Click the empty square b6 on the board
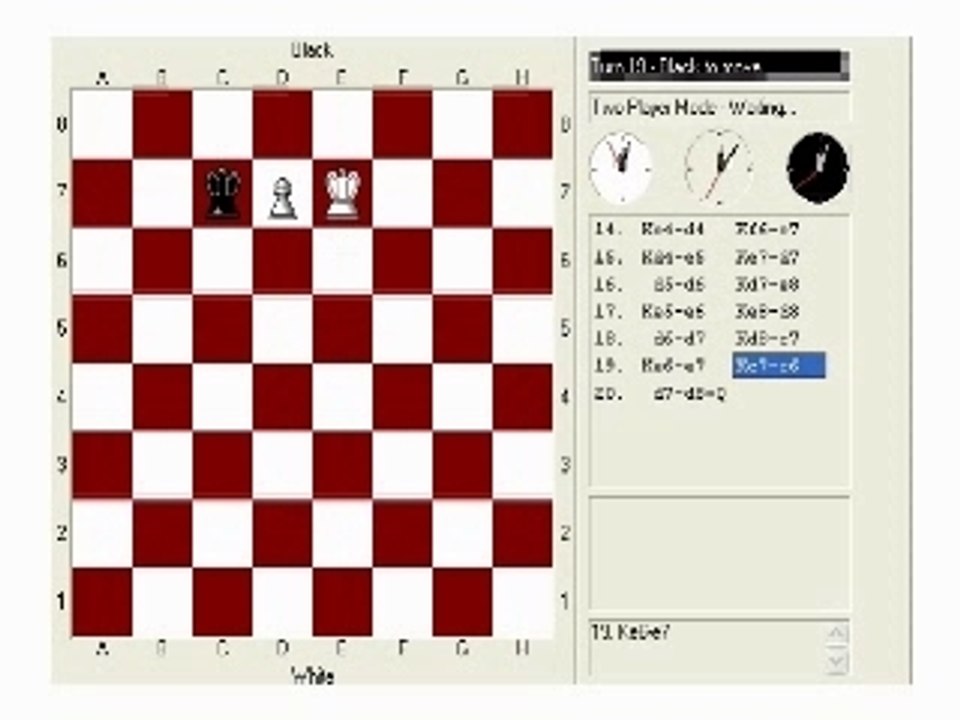The height and width of the screenshot is (720, 960). [x=162, y=261]
